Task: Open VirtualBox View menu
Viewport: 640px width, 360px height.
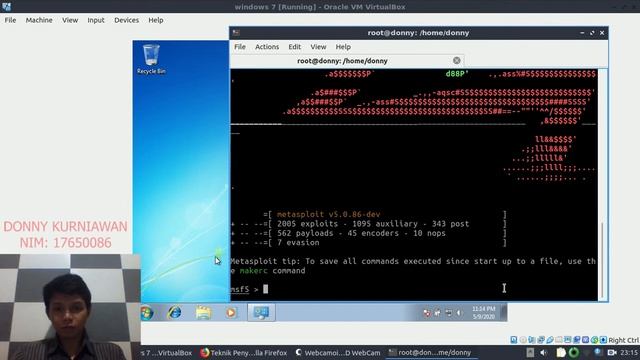Action: [70, 20]
